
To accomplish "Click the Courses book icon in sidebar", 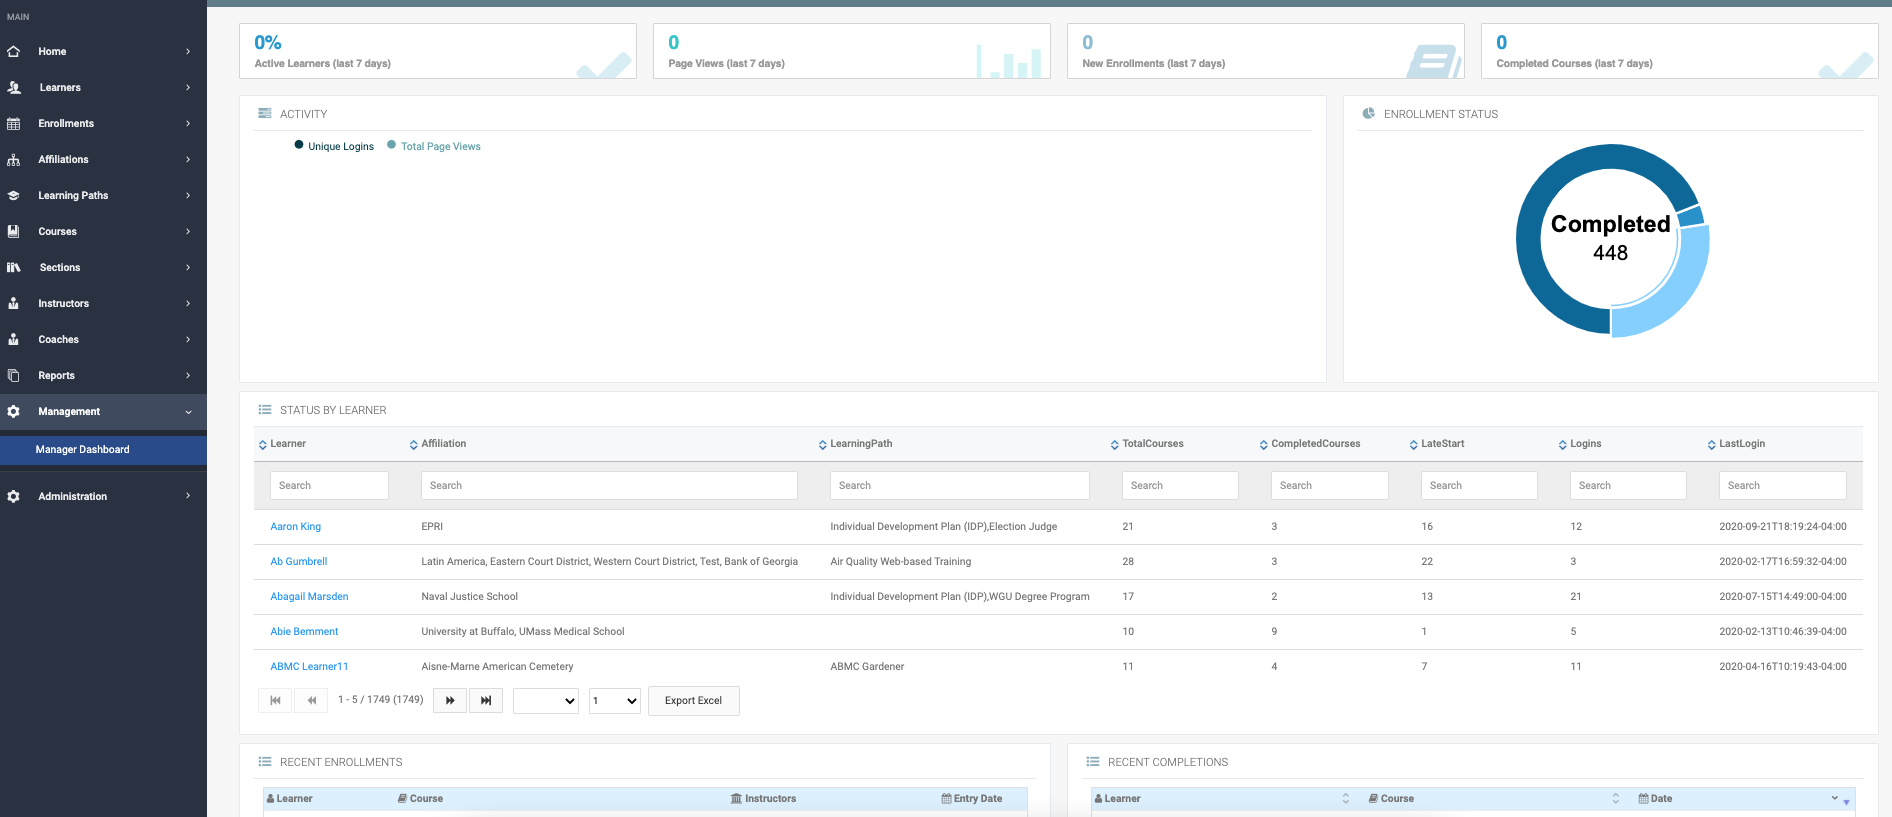I will pyautogui.click(x=14, y=232).
